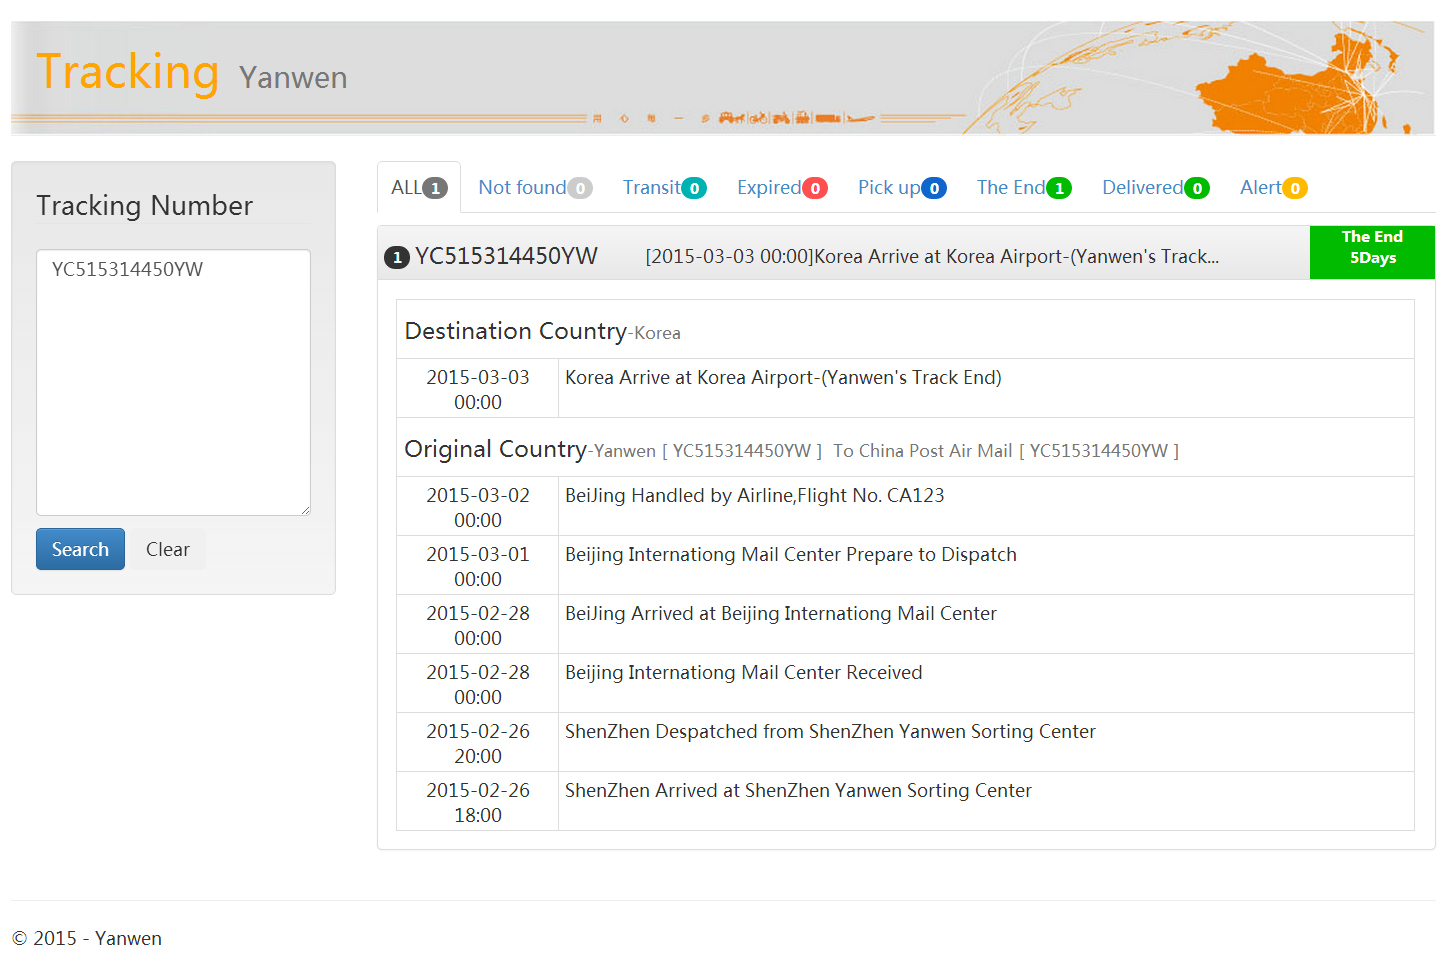Switch to the Transit tab

[x=664, y=187]
